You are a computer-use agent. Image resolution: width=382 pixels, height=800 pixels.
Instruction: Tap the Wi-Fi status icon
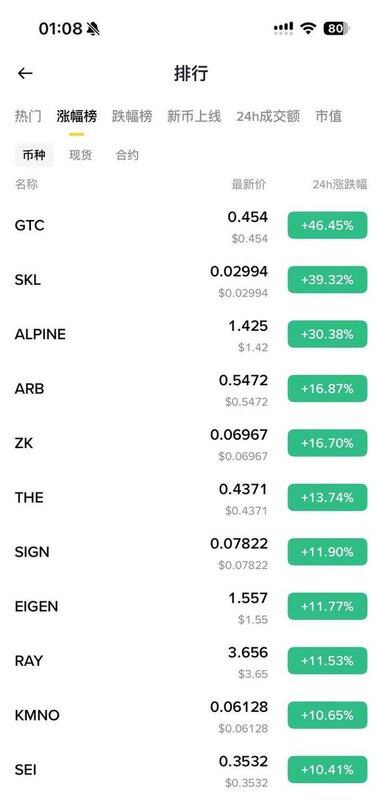(308, 28)
